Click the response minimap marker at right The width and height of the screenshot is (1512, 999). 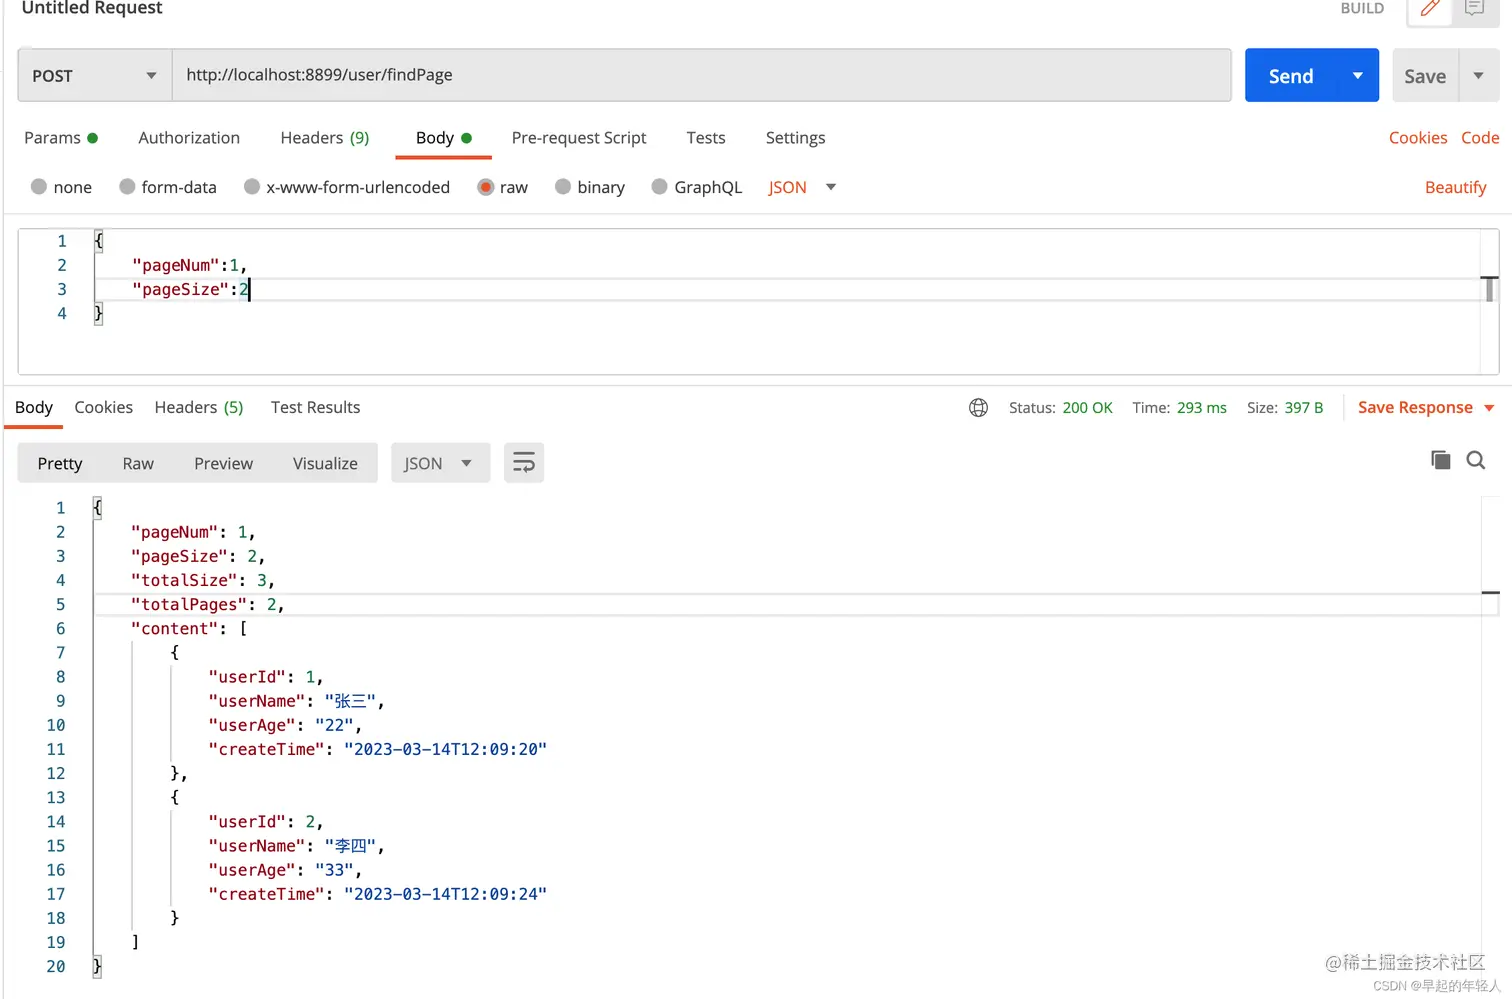point(1490,593)
